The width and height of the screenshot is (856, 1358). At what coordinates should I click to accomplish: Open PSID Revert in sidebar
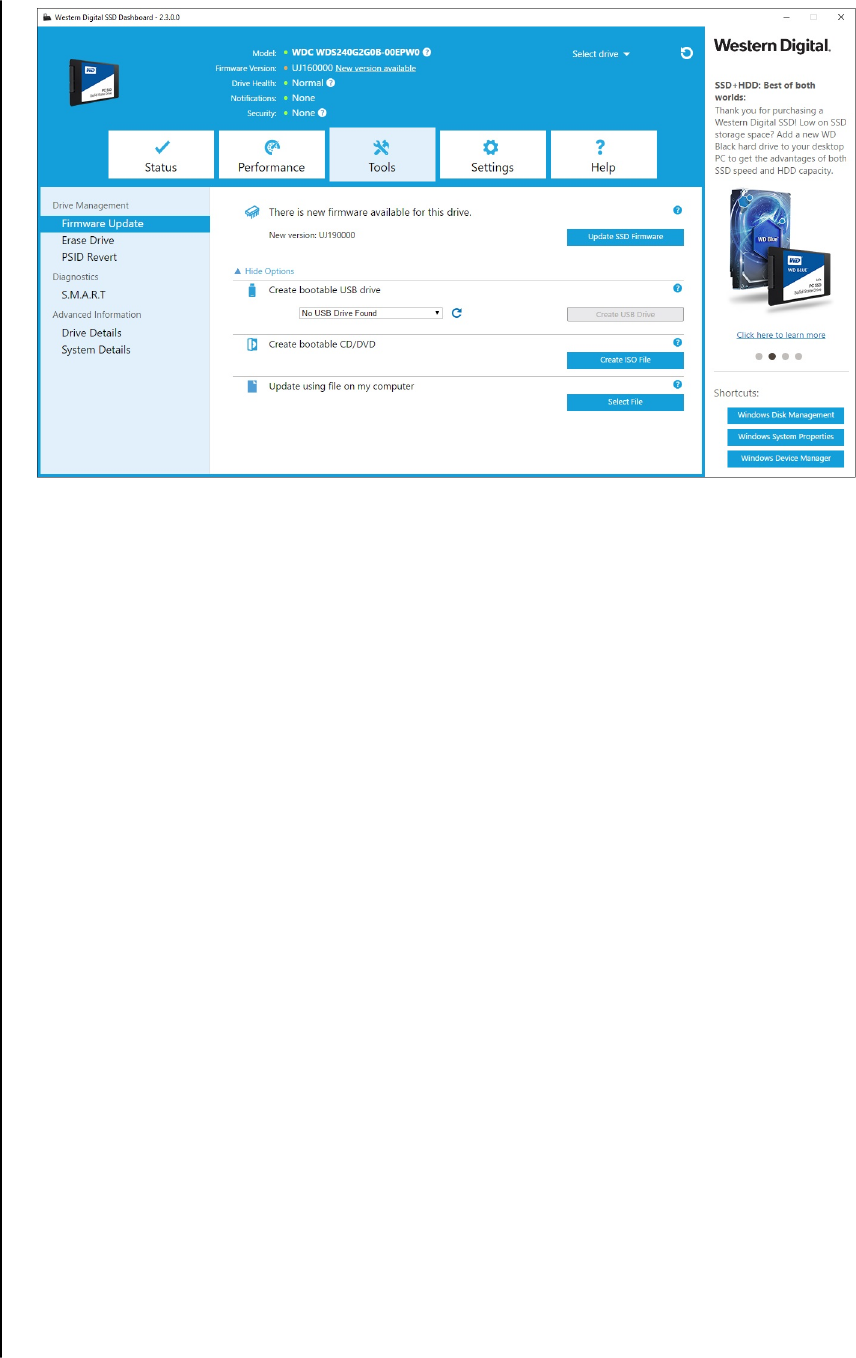tap(89, 257)
